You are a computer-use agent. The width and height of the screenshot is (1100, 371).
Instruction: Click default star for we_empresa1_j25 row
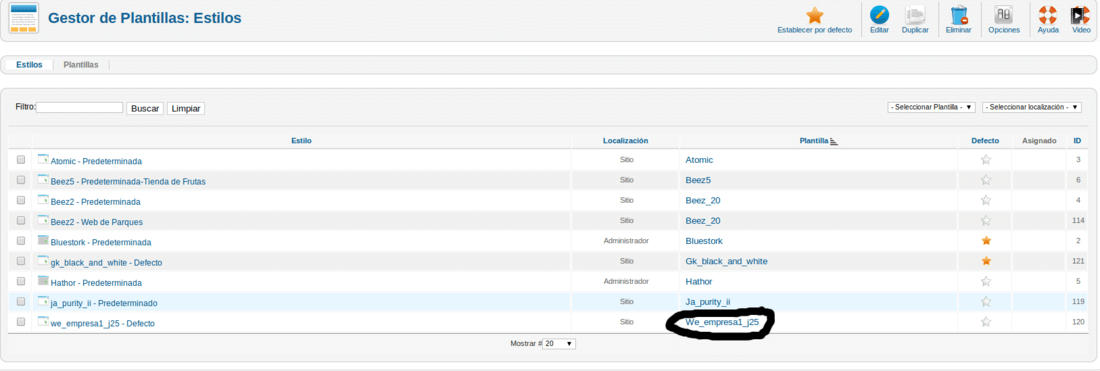coord(986,322)
